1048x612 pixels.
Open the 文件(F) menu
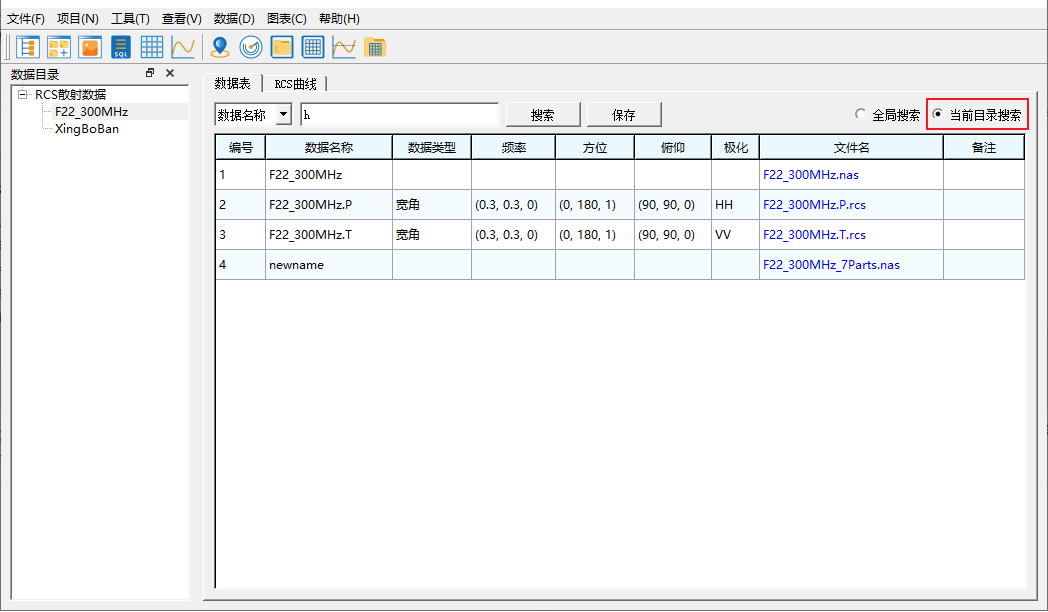click(26, 19)
